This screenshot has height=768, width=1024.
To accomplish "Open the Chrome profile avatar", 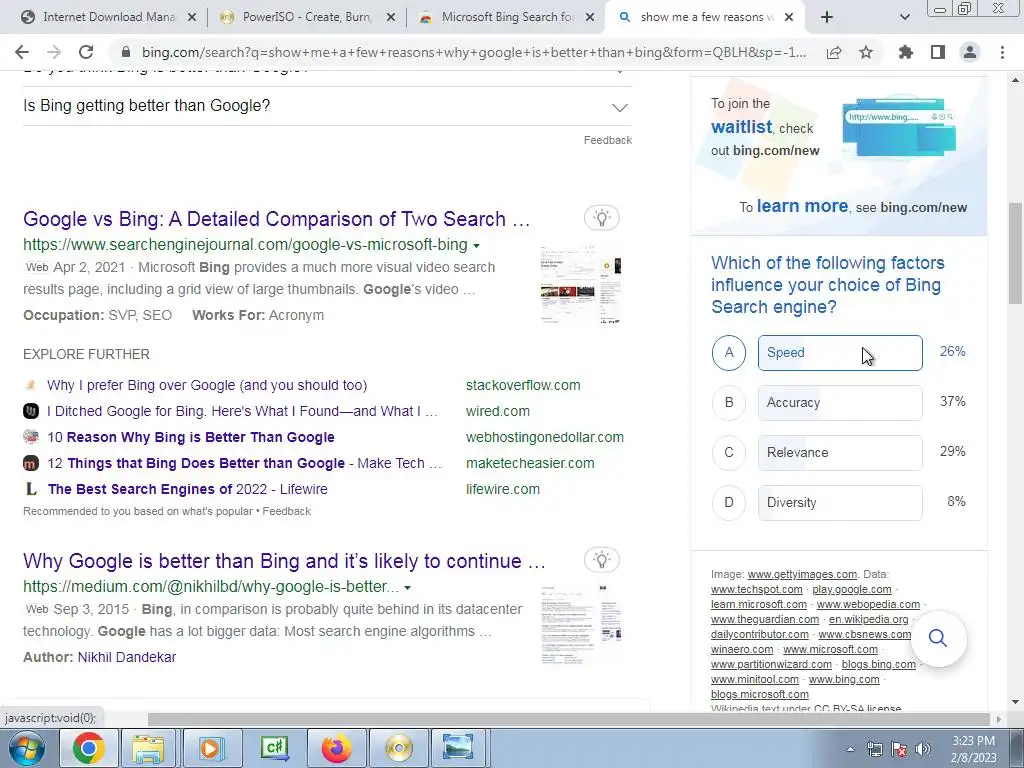I will tap(970, 52).
